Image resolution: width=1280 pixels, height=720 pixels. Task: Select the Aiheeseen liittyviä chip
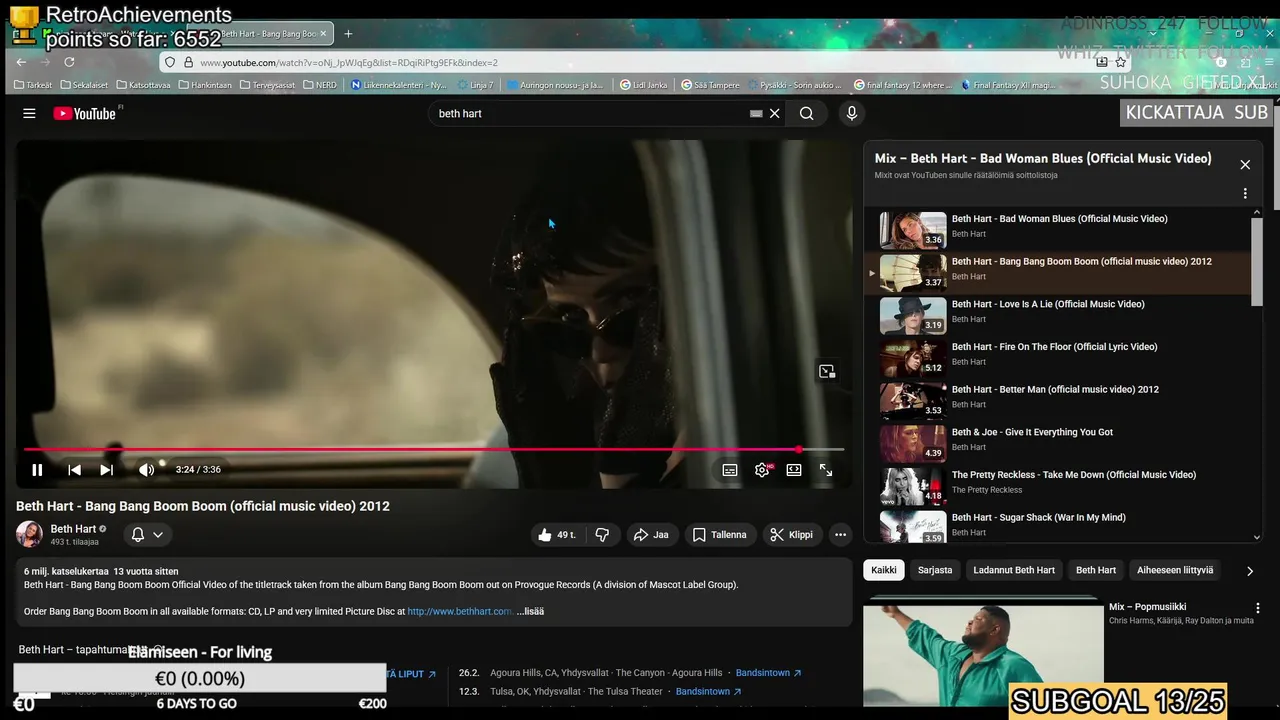pyautogui.click(x=1175, y=570)
